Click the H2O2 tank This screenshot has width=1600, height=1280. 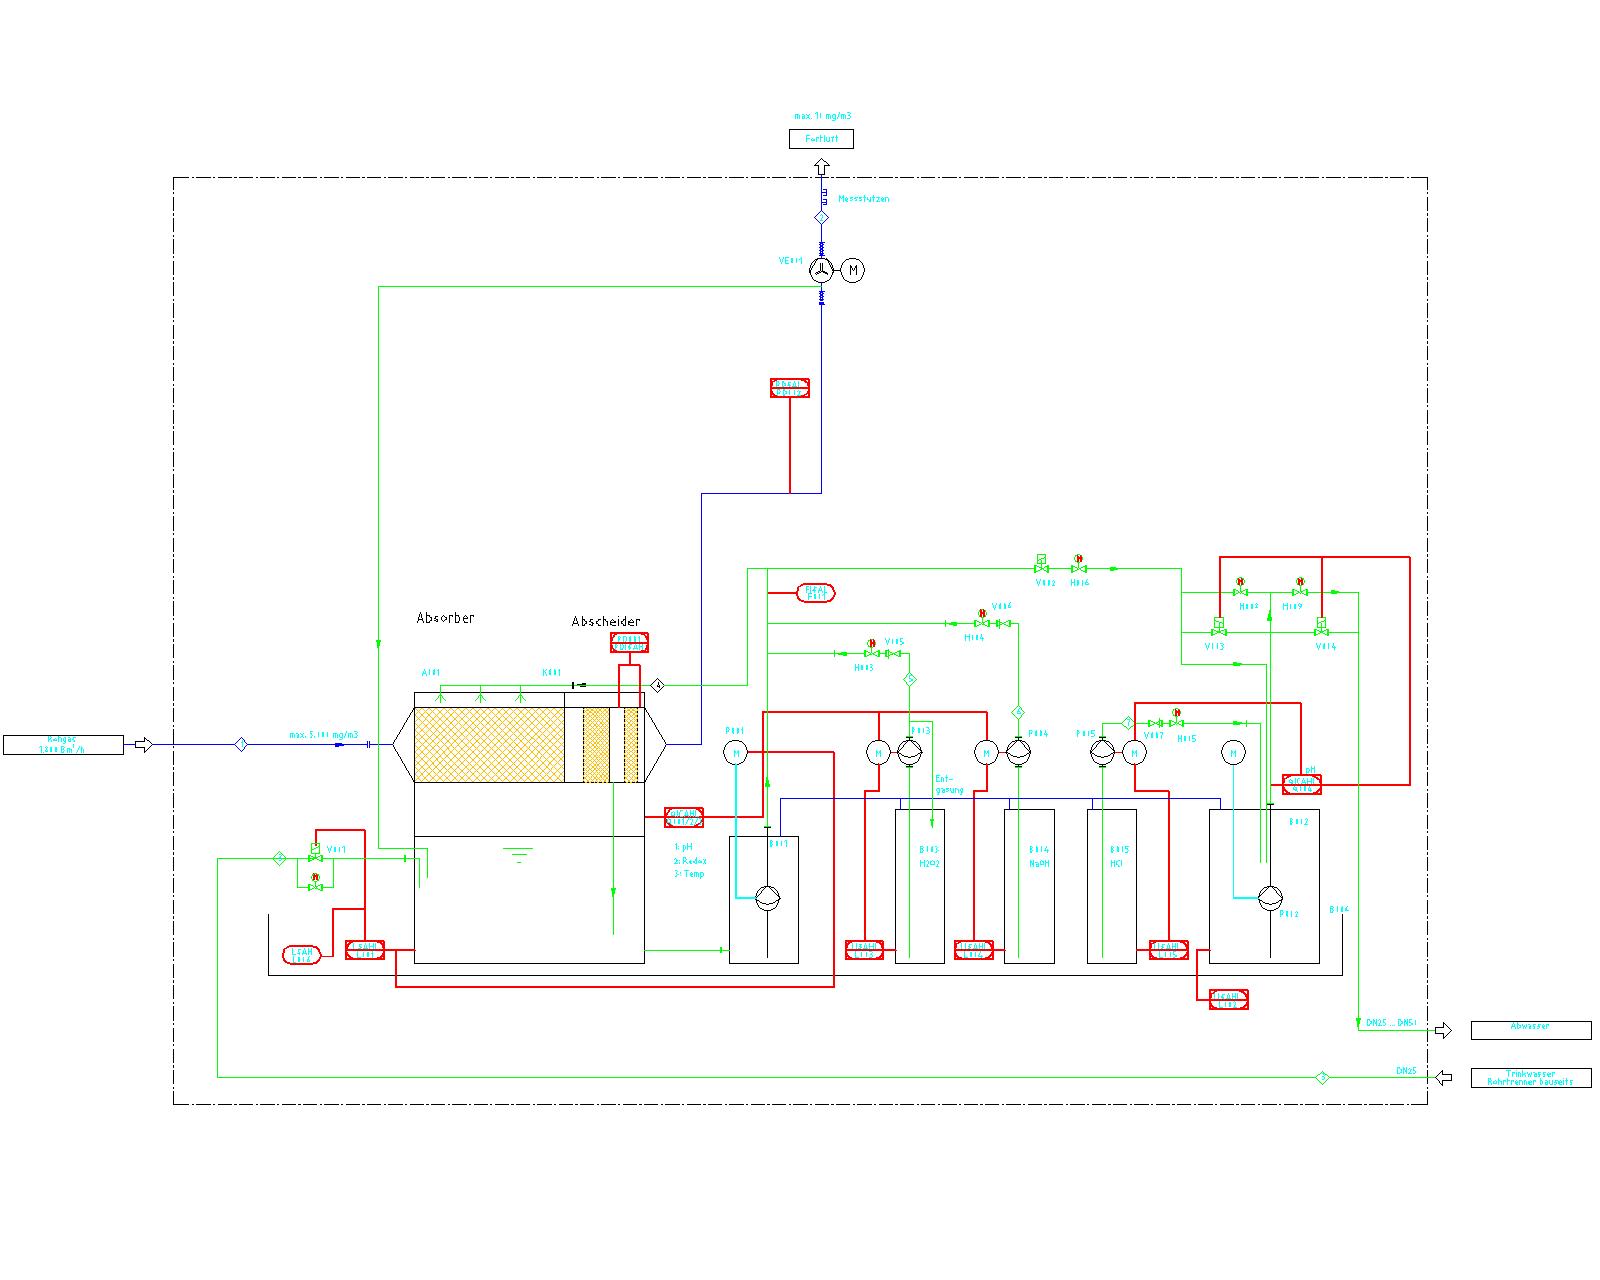tap(919, 885)
